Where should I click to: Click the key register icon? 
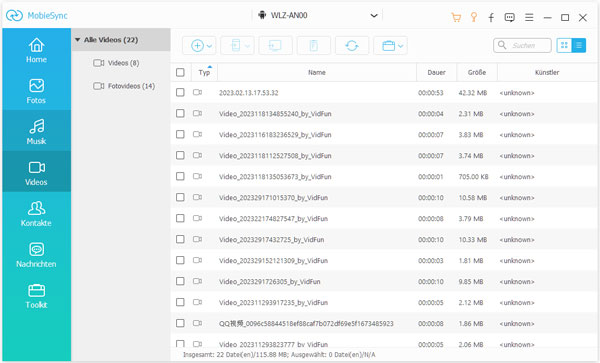[x=474, y=17]
